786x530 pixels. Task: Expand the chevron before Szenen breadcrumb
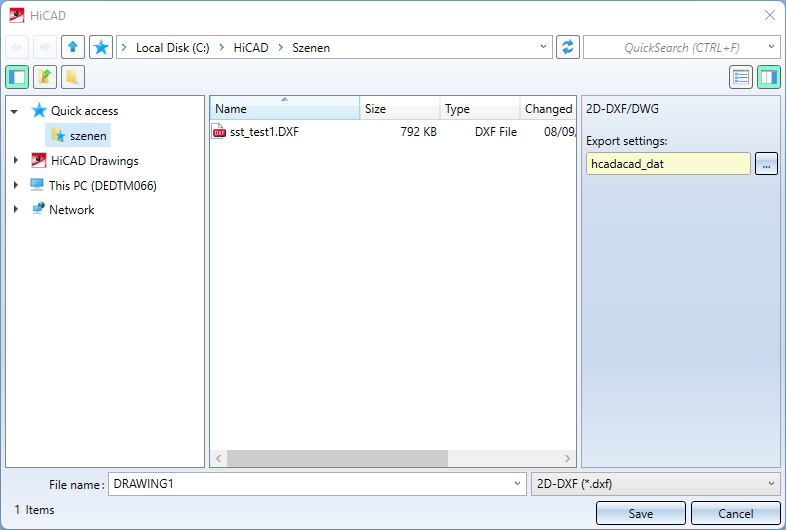[x=281, y=48]
